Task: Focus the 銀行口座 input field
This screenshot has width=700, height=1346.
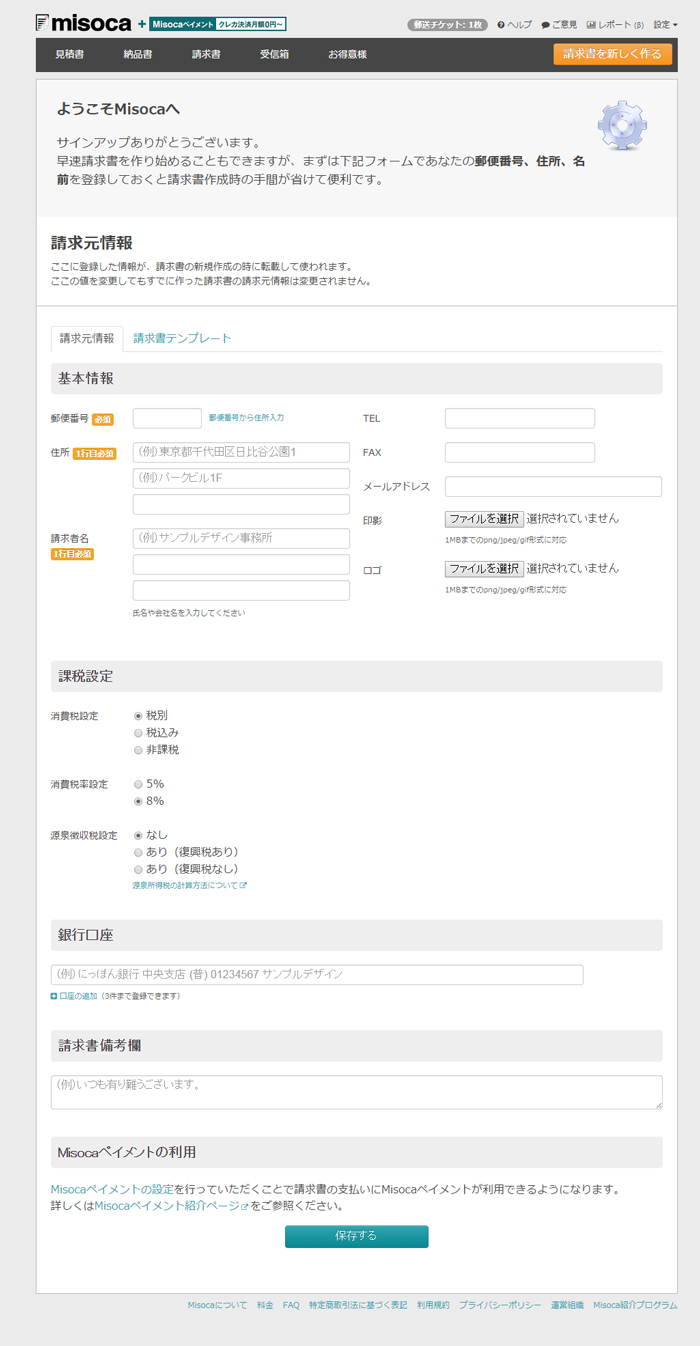Action: [x=317, y=975]
